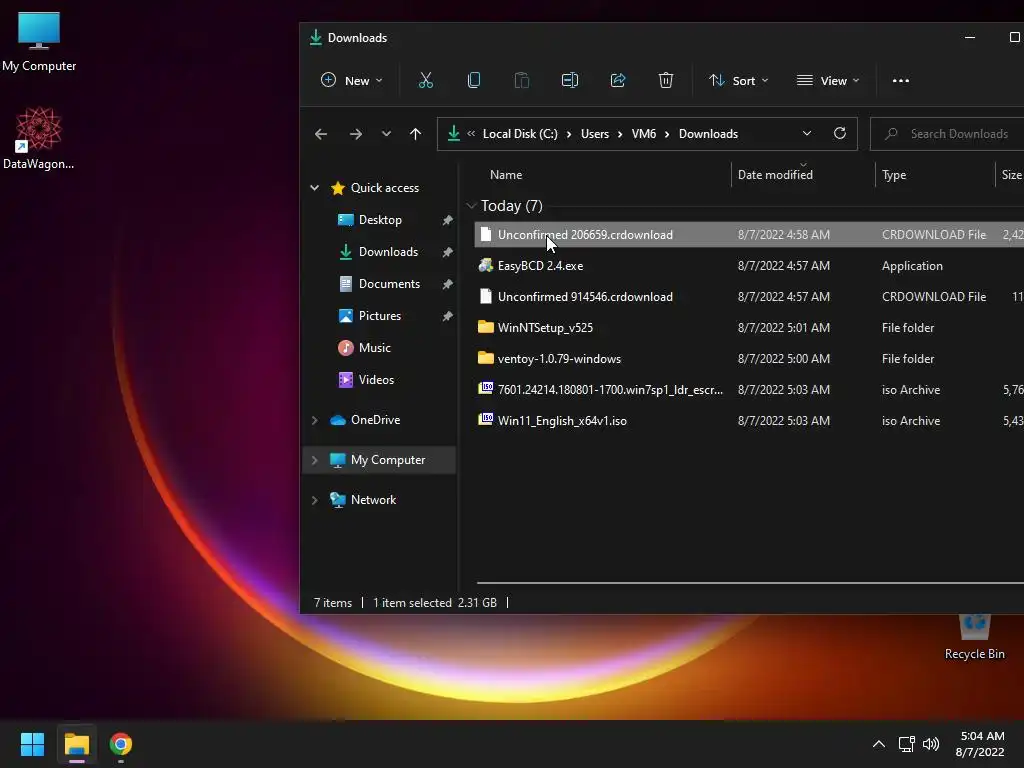Click the Win11 iso archive file icon

click(485, 420)
